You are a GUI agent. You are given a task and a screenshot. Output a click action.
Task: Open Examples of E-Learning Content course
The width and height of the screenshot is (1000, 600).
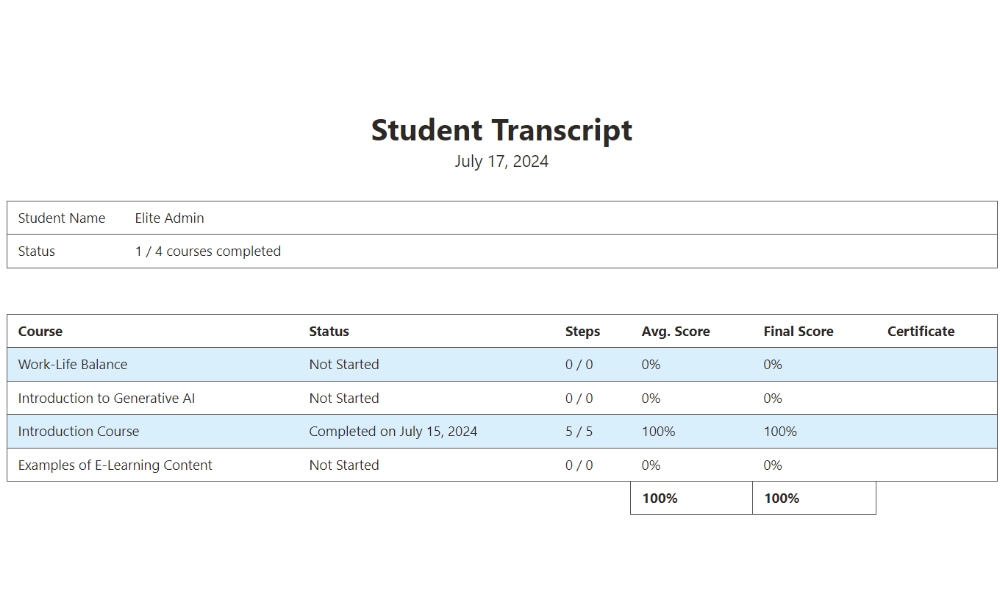[115, 465]
